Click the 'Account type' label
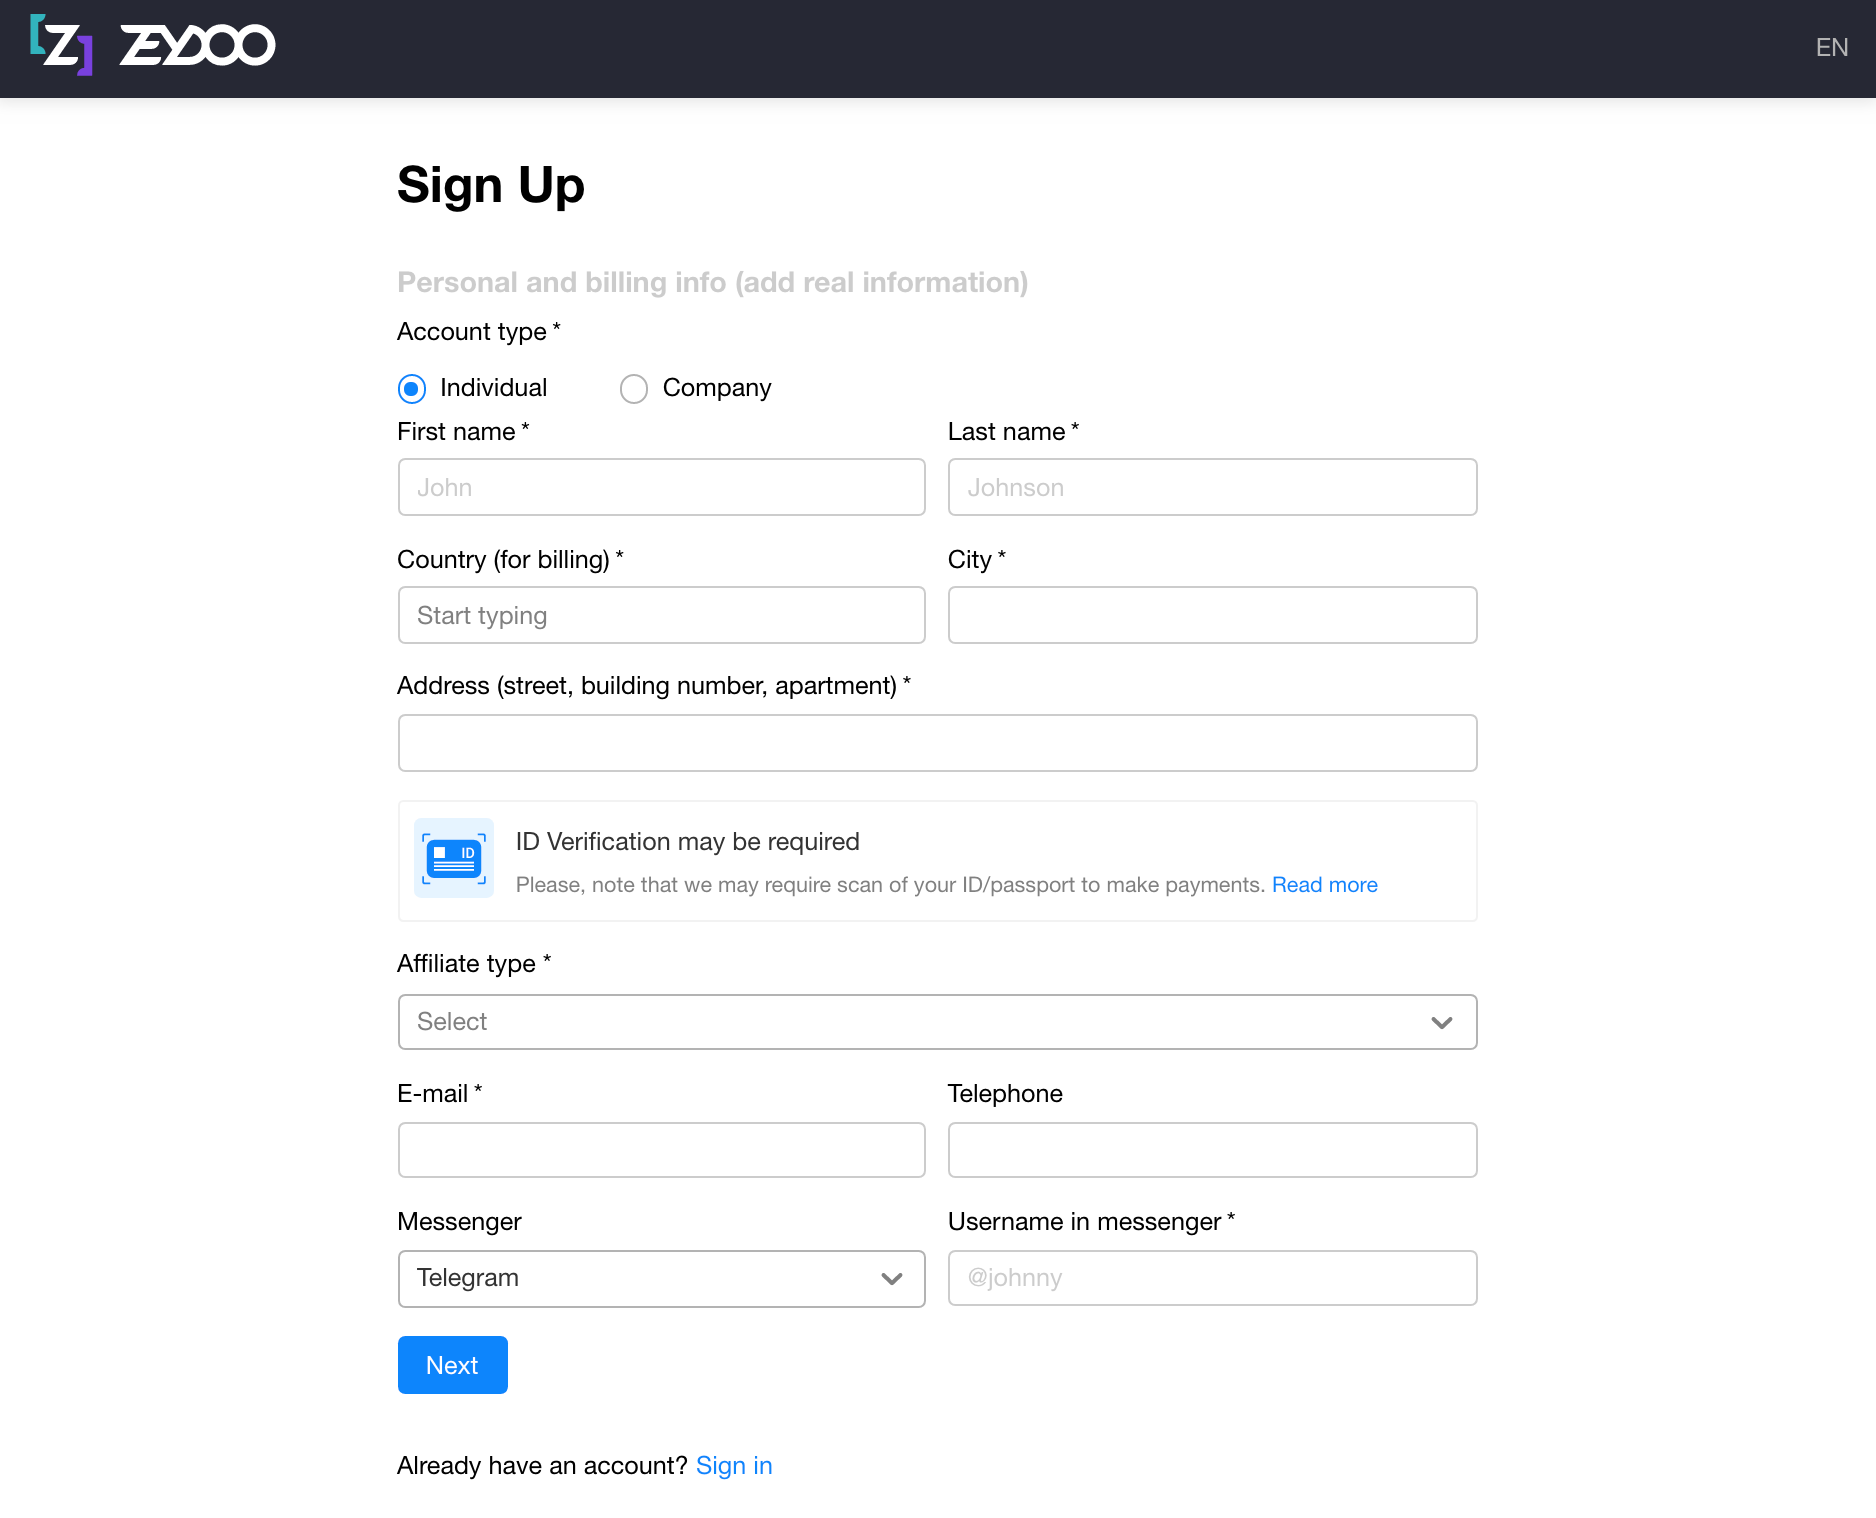 (478, 332)
